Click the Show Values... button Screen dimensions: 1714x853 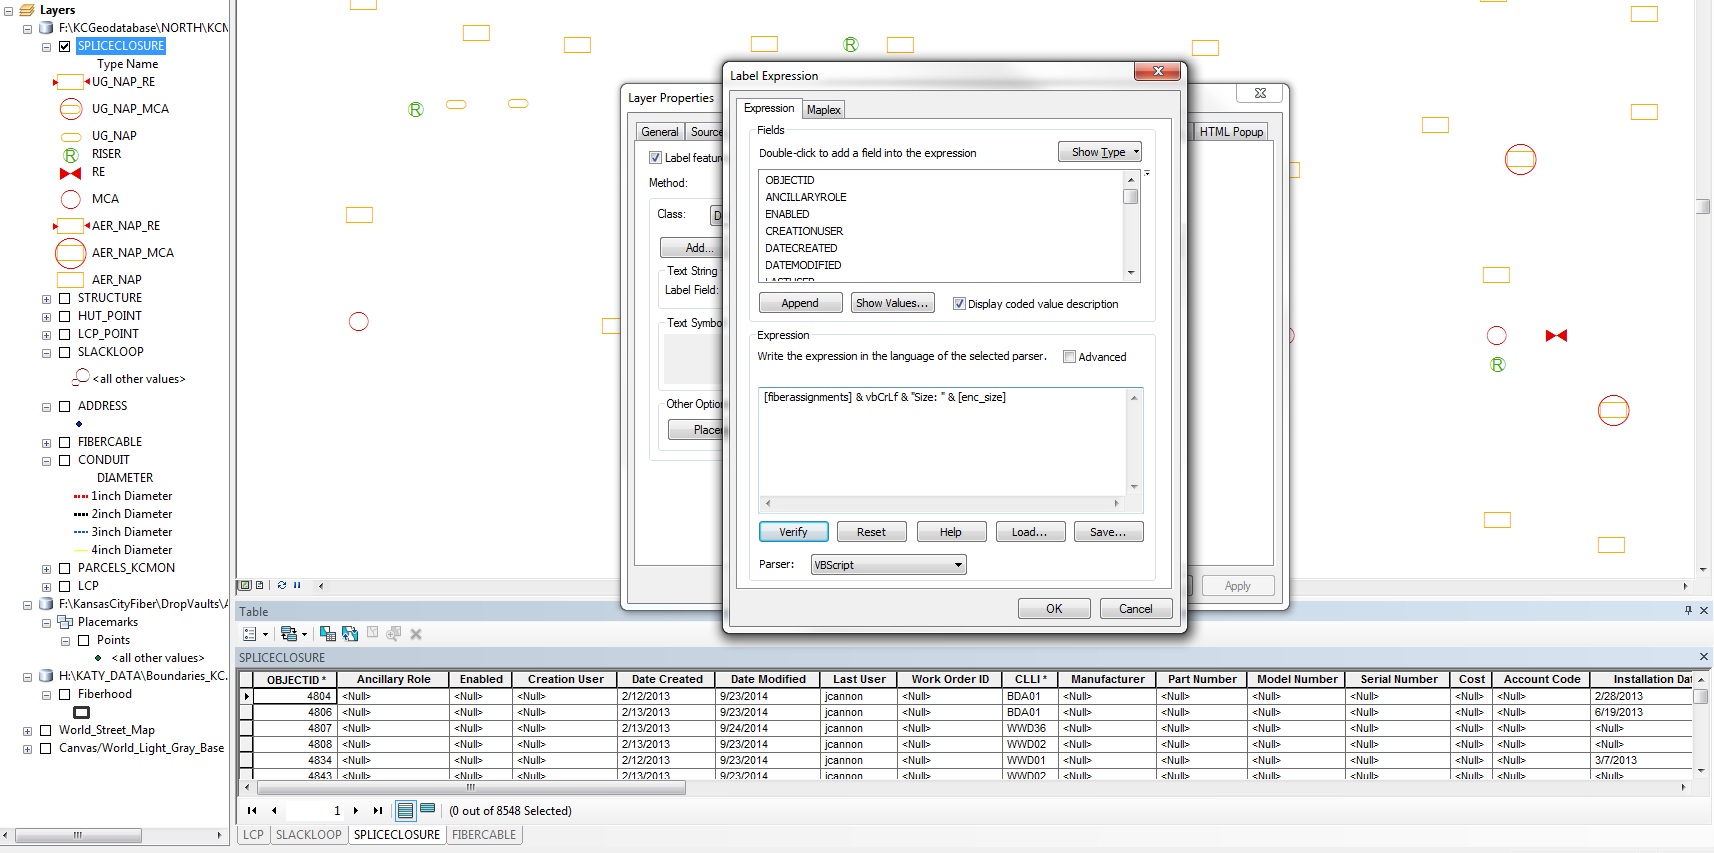892,303
